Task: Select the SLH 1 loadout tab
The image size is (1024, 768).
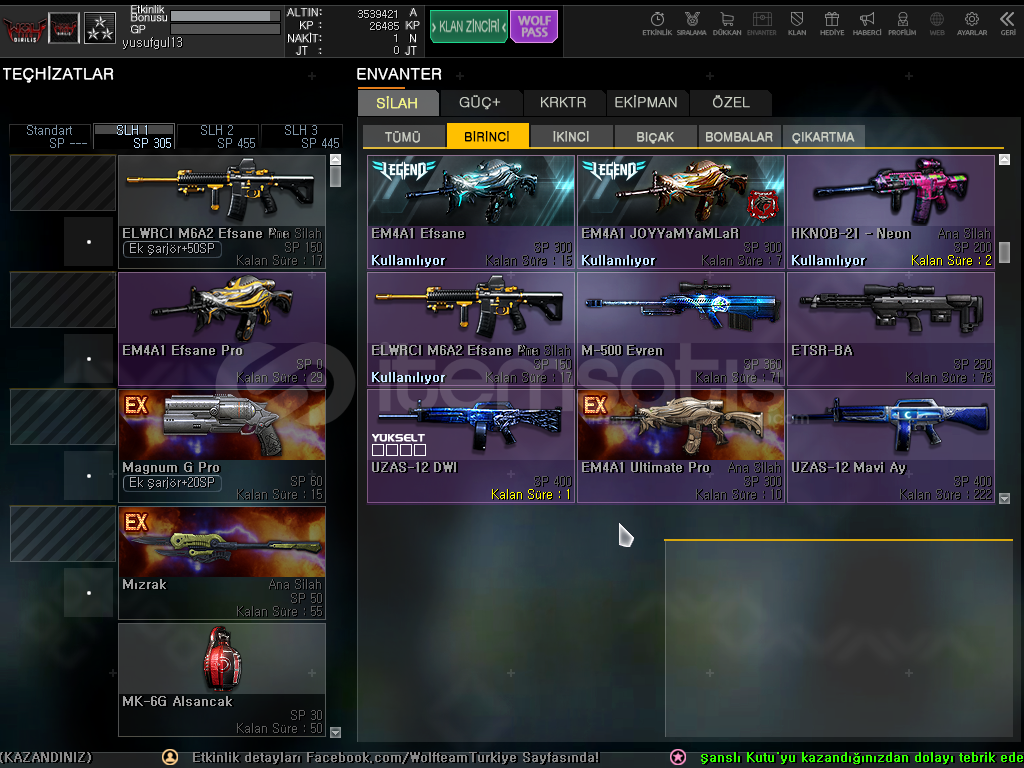Action: coord(134,136)
